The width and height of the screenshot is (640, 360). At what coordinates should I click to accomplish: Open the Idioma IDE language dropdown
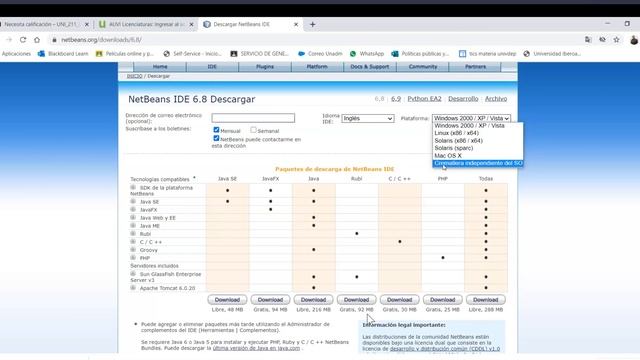[x=368, y=118]
